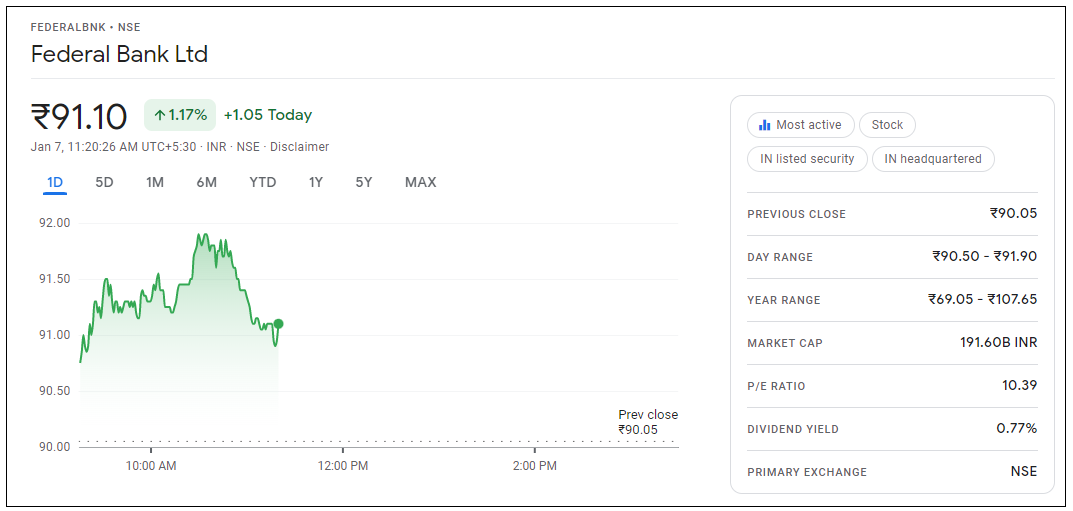Image resolution: width=1073 pixels, height=511 pixels.
Task: Click the 91.00 y-axis label
Action: coord(55,335)
